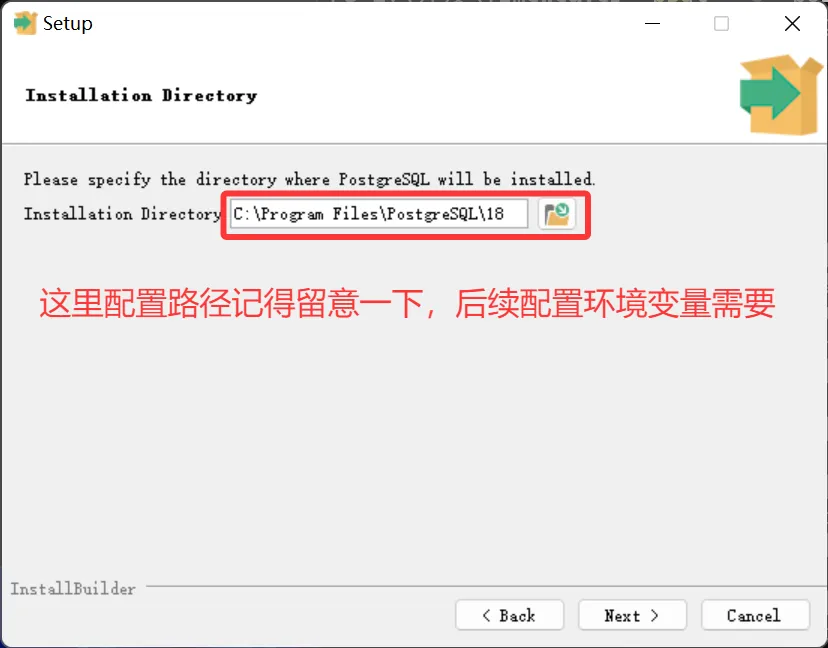
Task: Click the InstallBuilder label
Action: tap(73, 589)
